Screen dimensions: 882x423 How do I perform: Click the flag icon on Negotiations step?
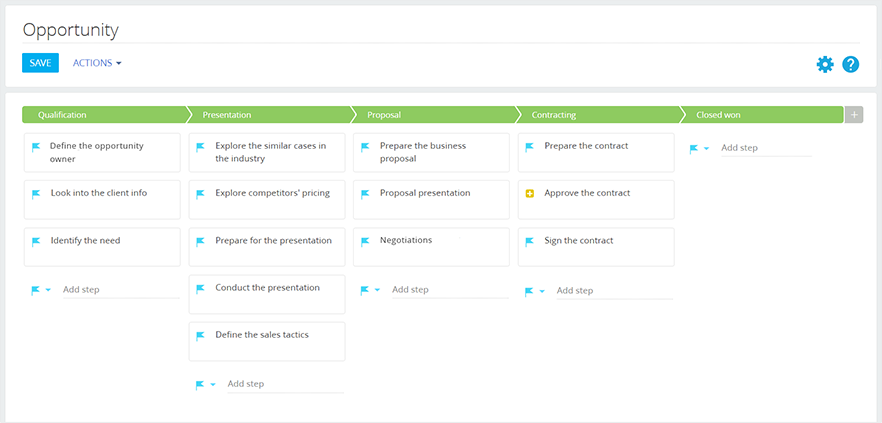point(365,241)
